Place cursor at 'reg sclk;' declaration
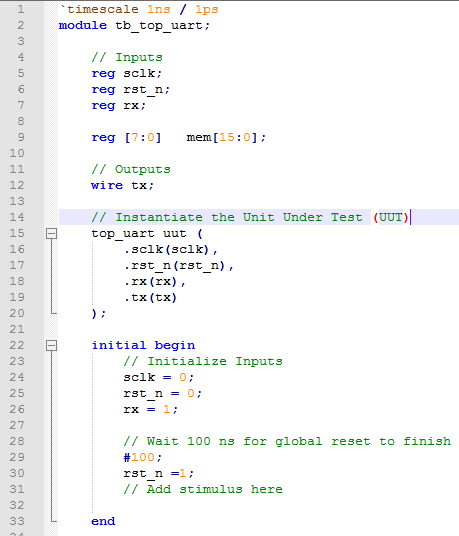This screenshot has width=459, height=536. (126, 73)
